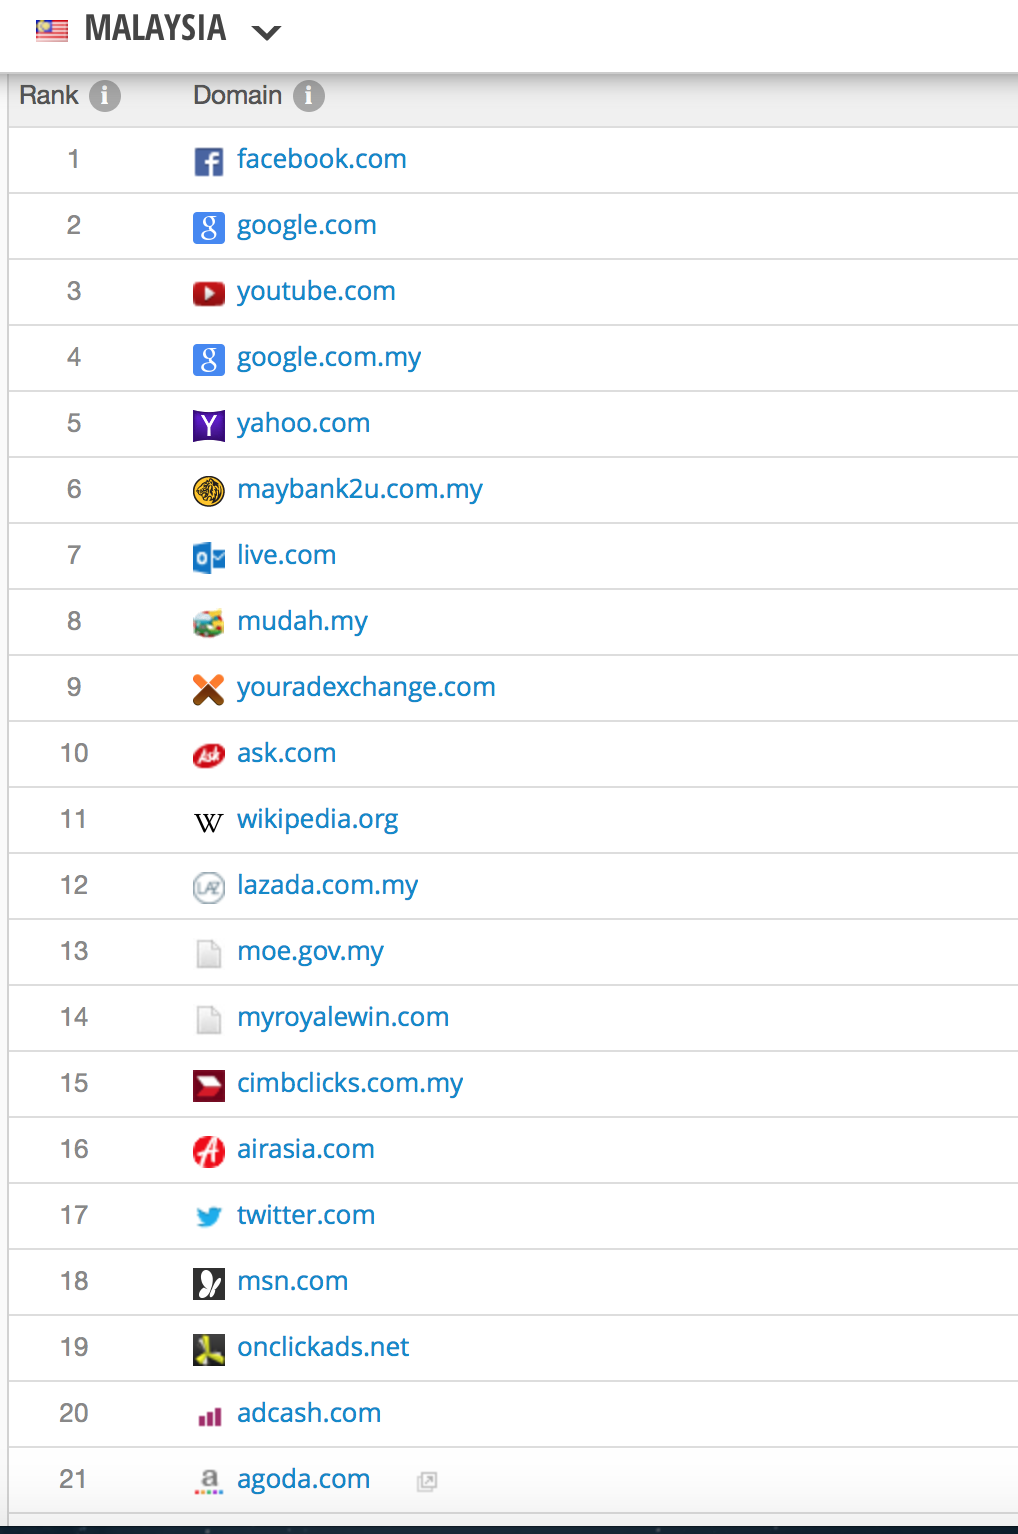Go to the moe.gov.my link

point(310,951)
